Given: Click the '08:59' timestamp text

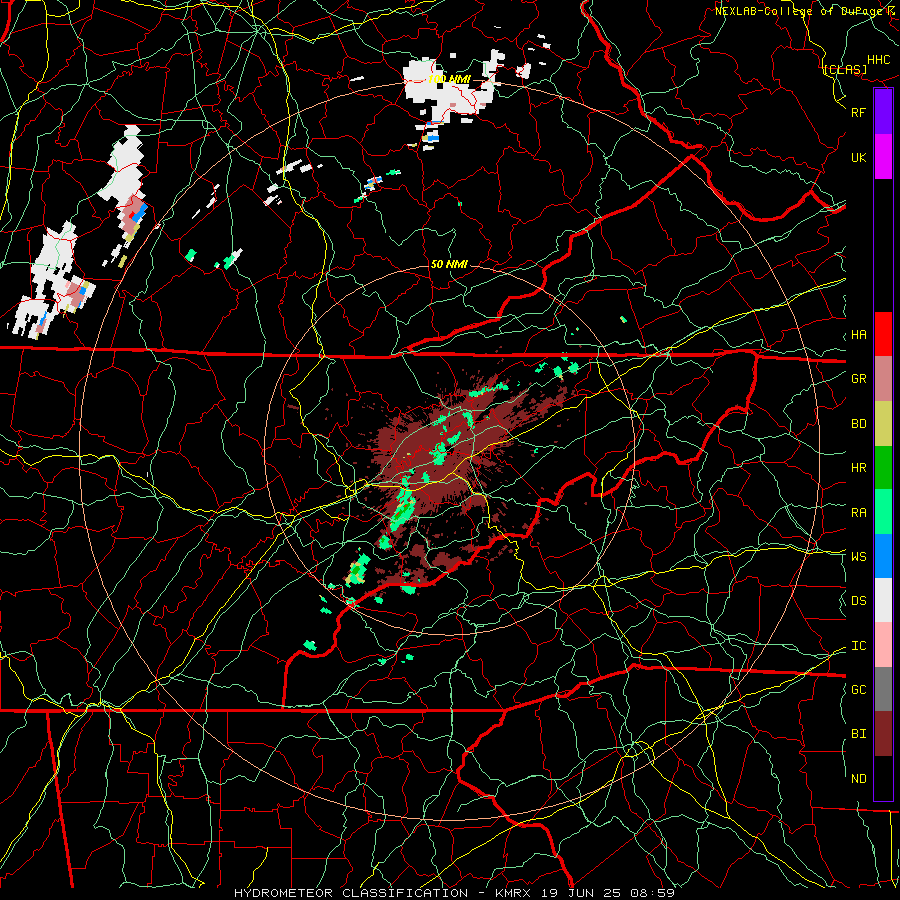Looking at the screenshot, I should (x=655, y=893).
